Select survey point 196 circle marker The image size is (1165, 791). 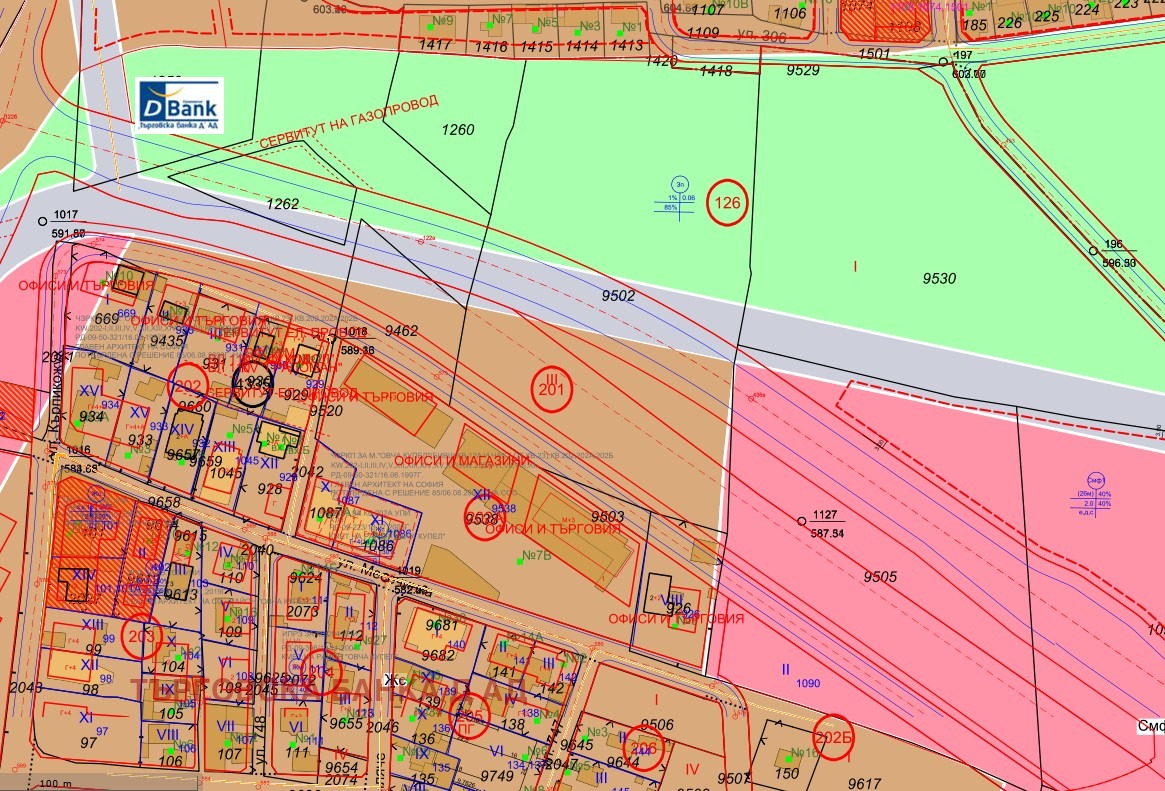click(1092, 250)
